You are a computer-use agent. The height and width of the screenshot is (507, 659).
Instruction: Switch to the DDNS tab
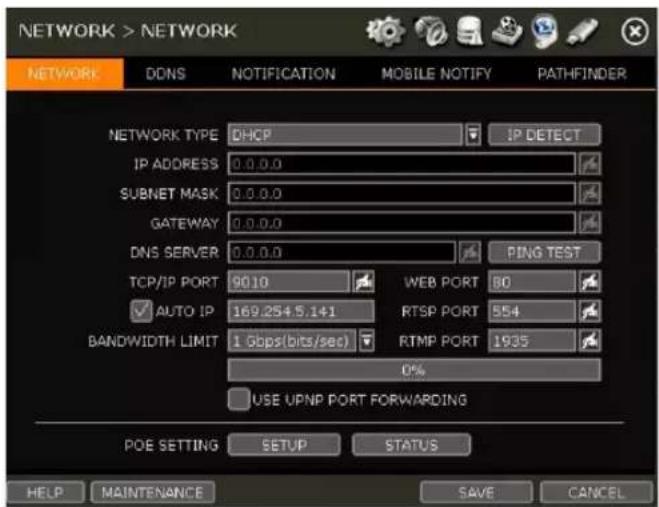(x=166, y=74)
